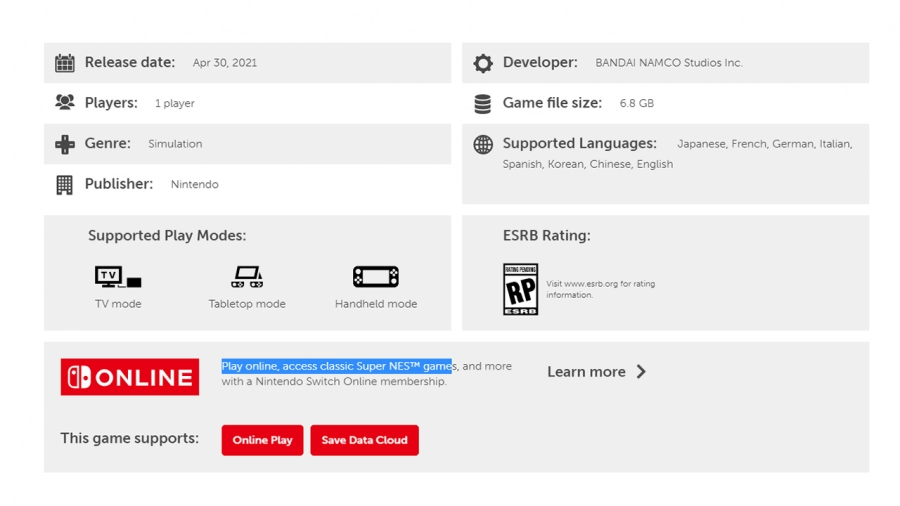
Task: Click the chevron arrow next to Learn more
Action: pyautogui.click(x=641, y=372)
